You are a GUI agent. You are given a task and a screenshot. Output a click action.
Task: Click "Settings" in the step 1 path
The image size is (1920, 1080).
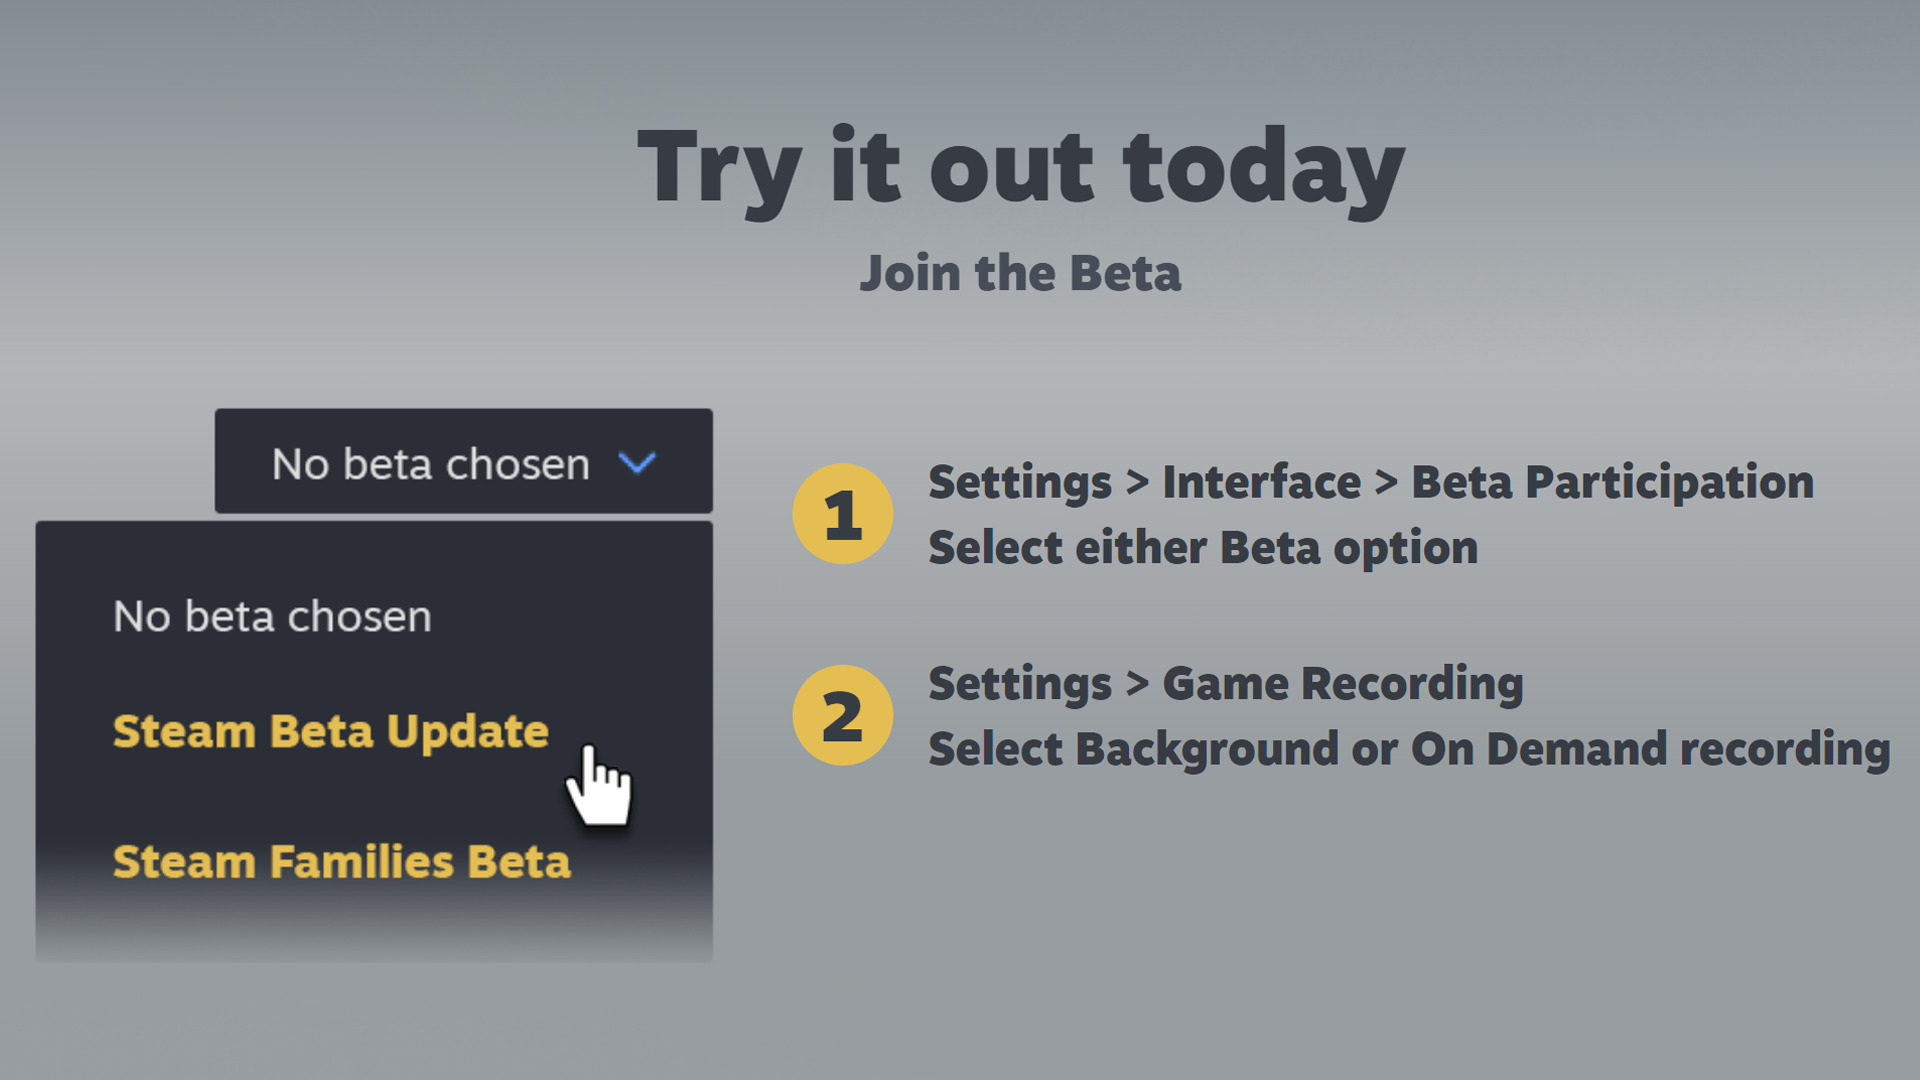(1019, 483)
